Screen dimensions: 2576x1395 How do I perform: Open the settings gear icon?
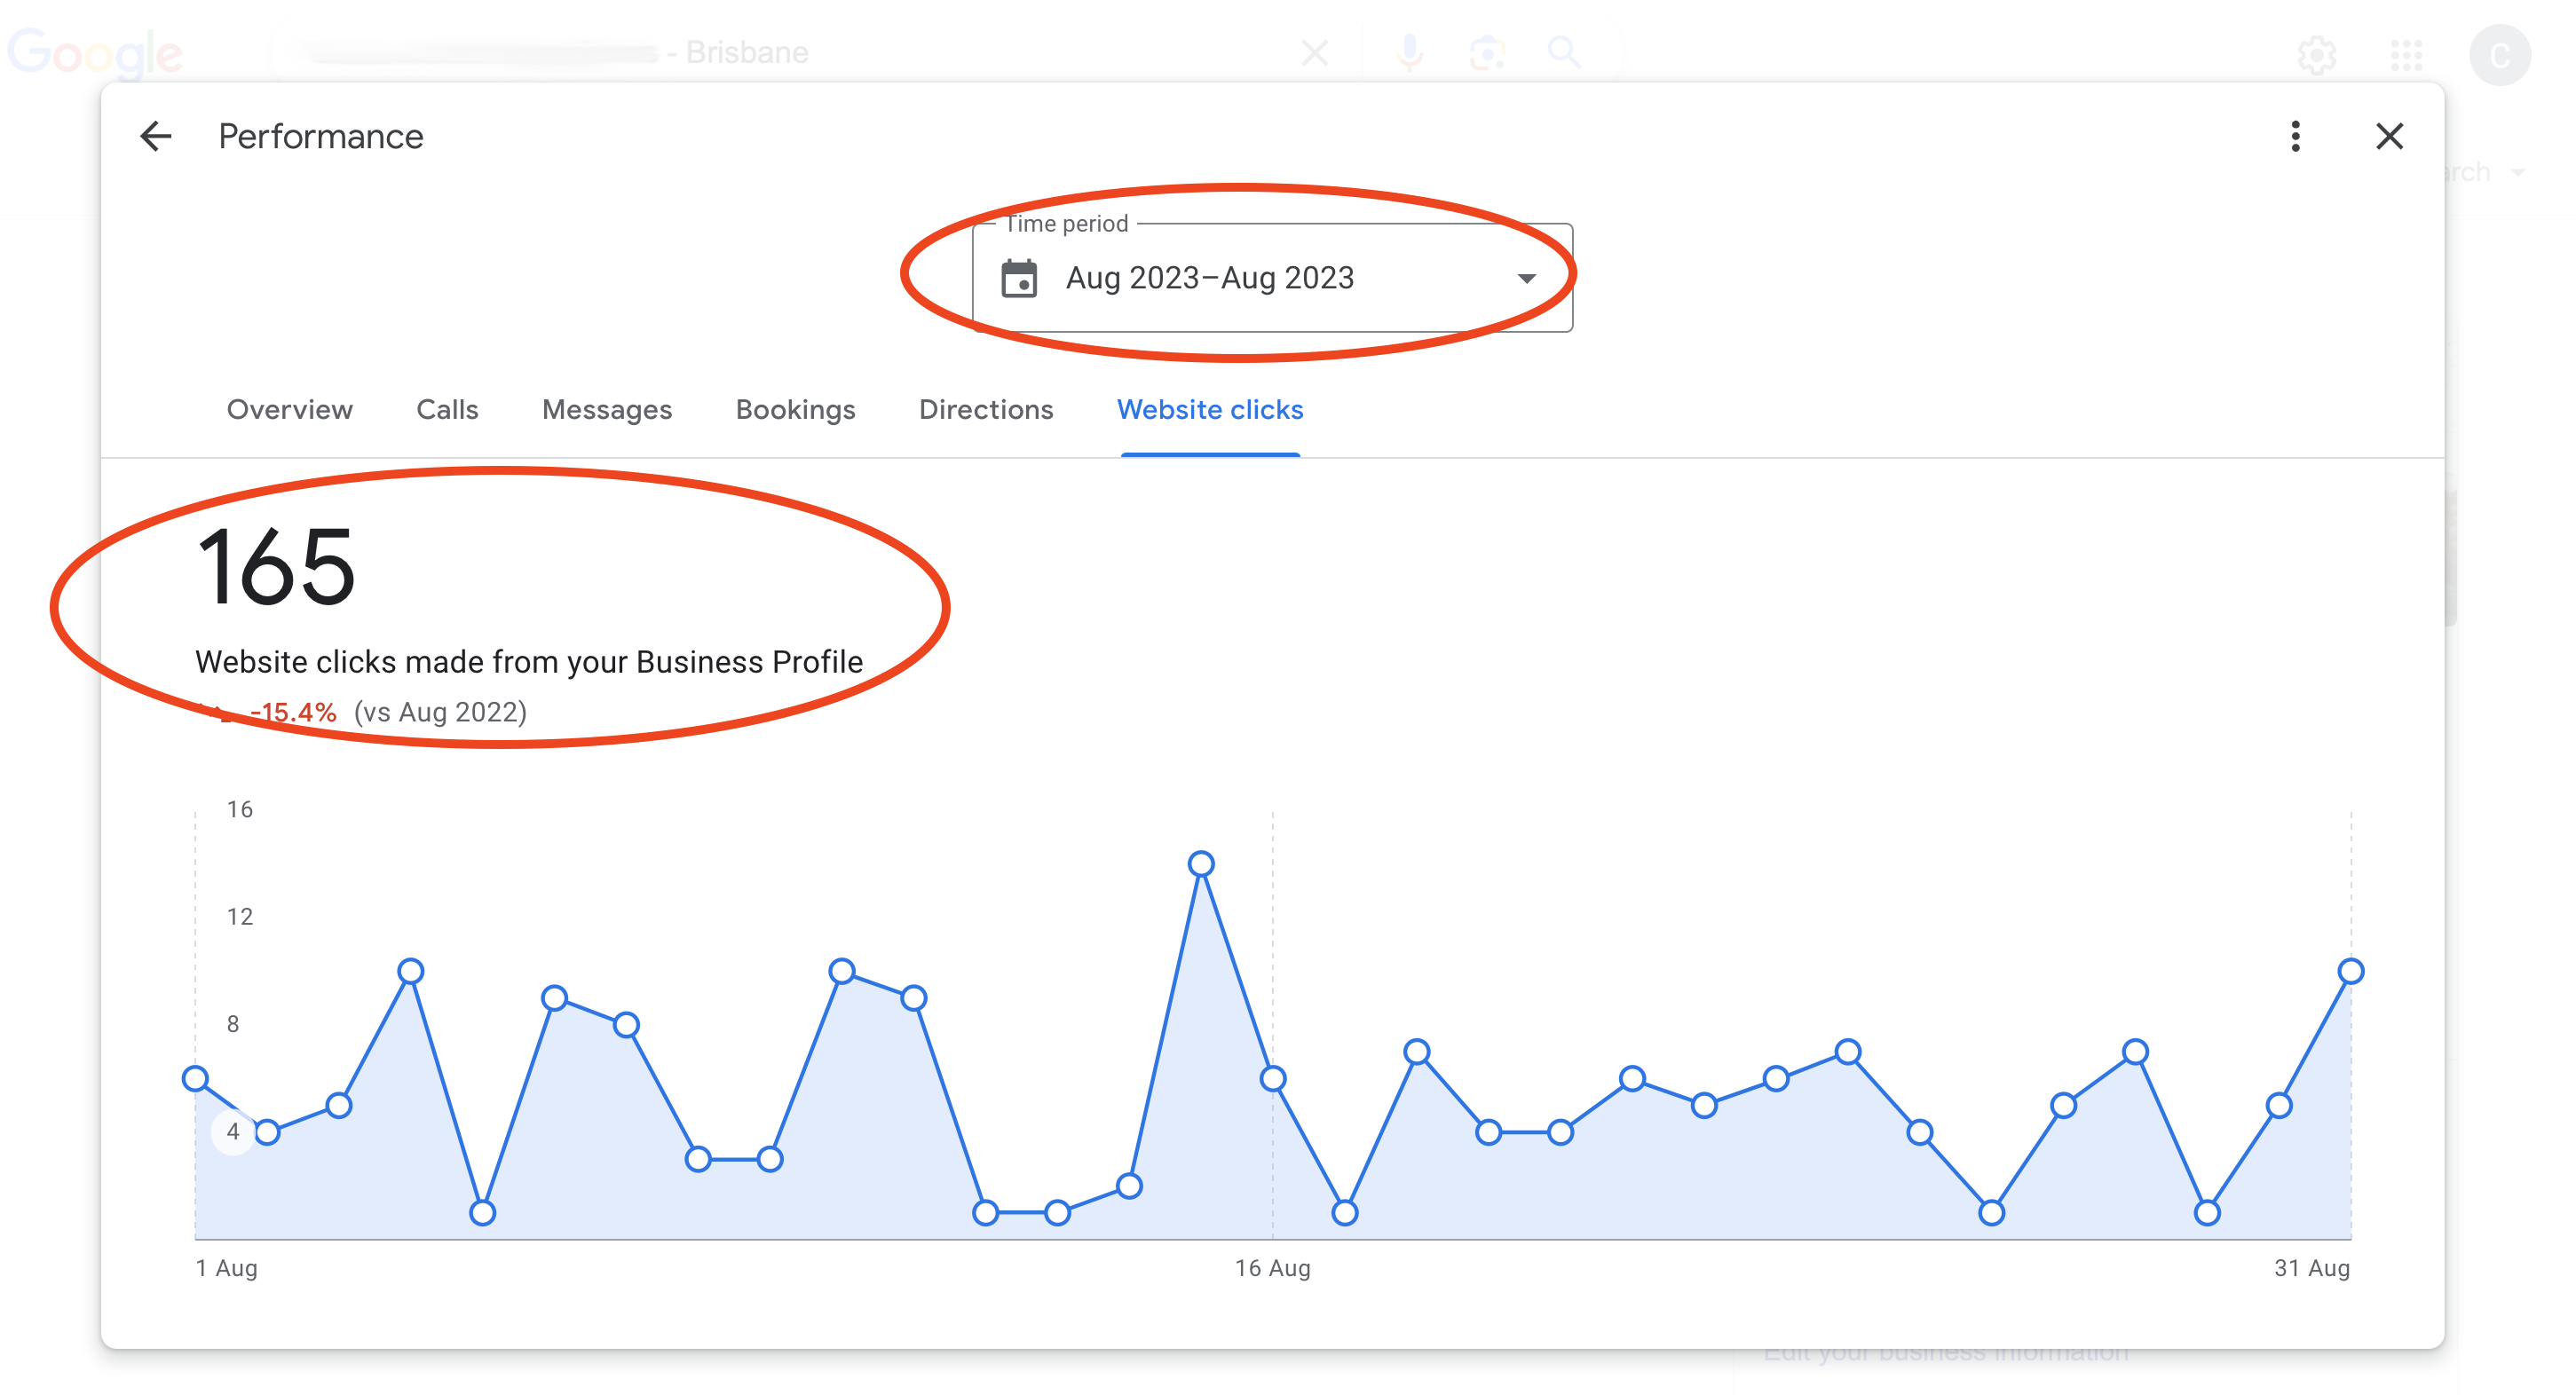pos(2317,55)
